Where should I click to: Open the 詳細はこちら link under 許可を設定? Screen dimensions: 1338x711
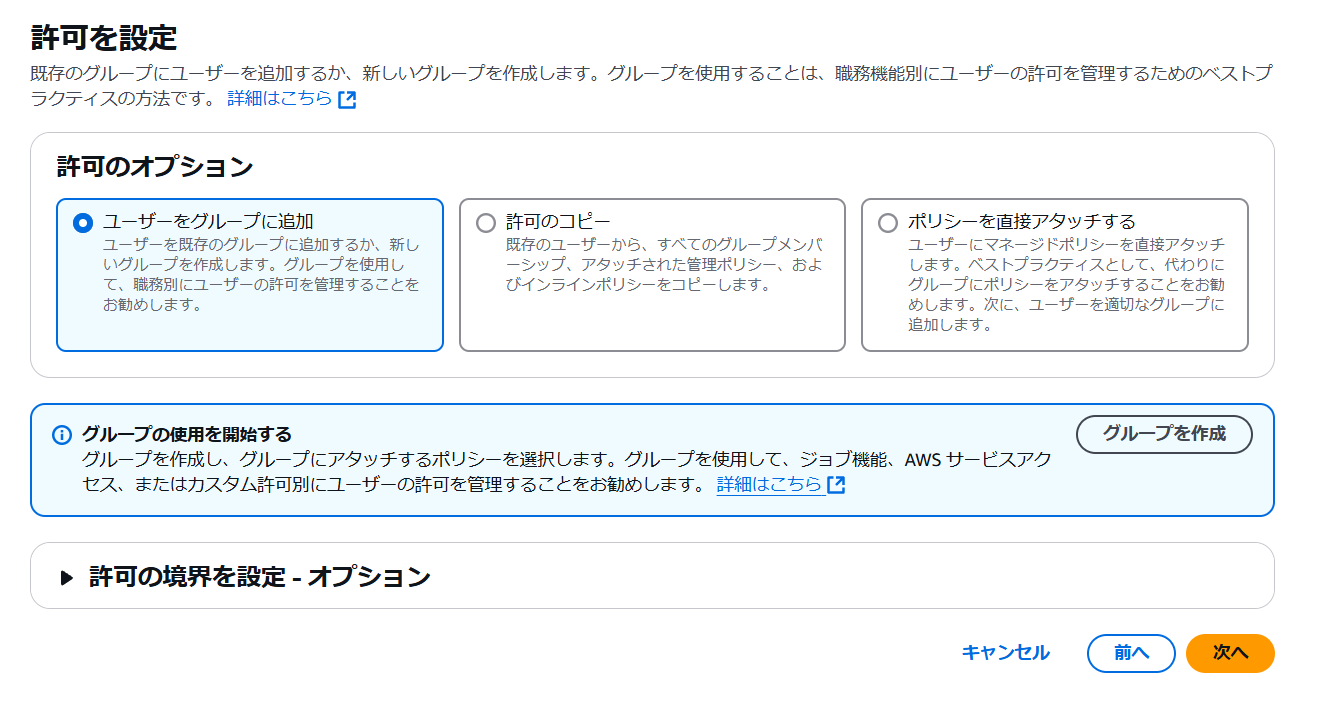pyautogui.click(x=280, y=99)
